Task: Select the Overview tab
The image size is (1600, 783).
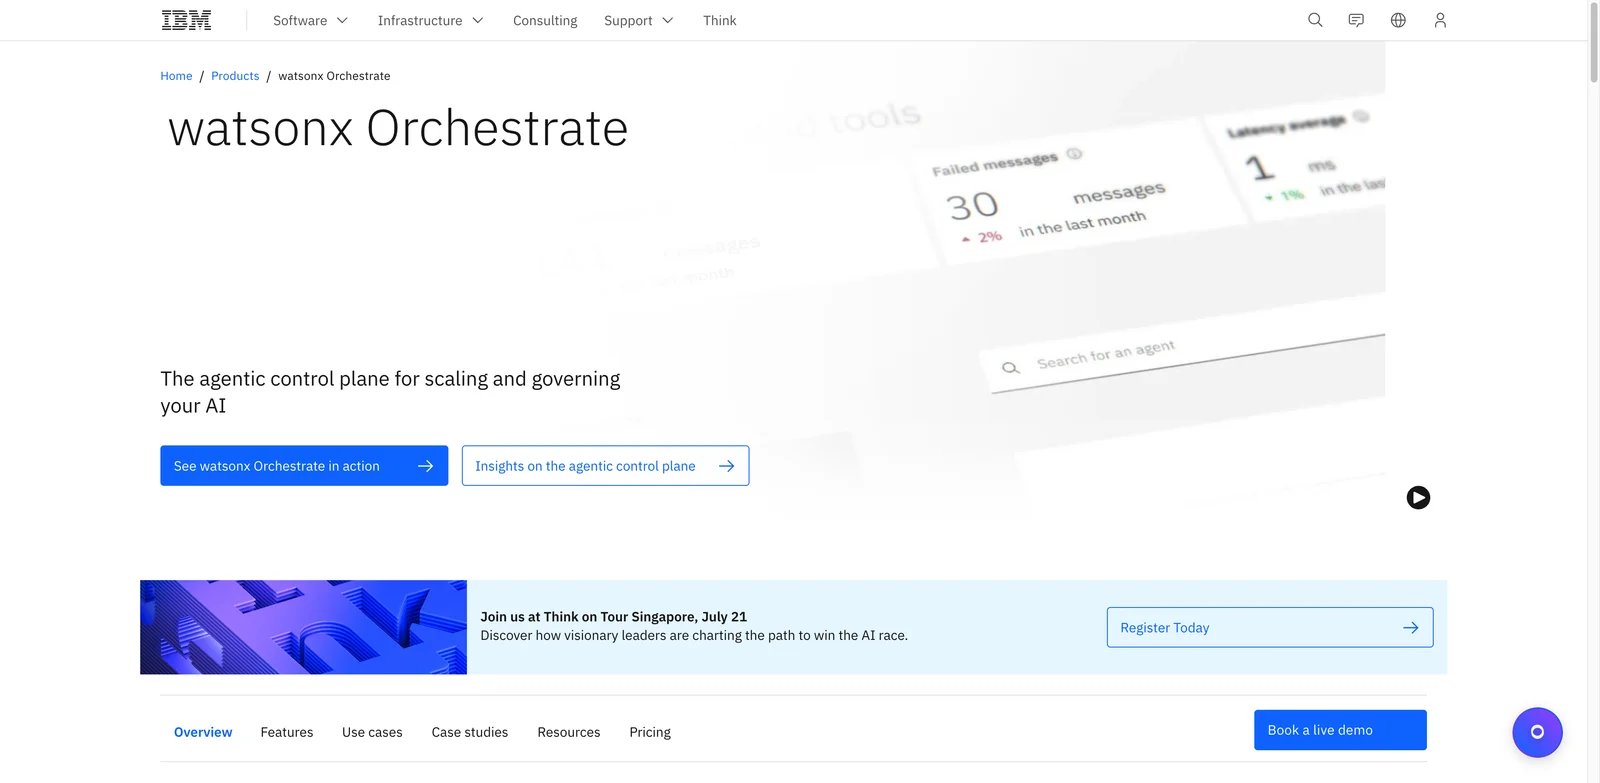Action: [203, 732]
